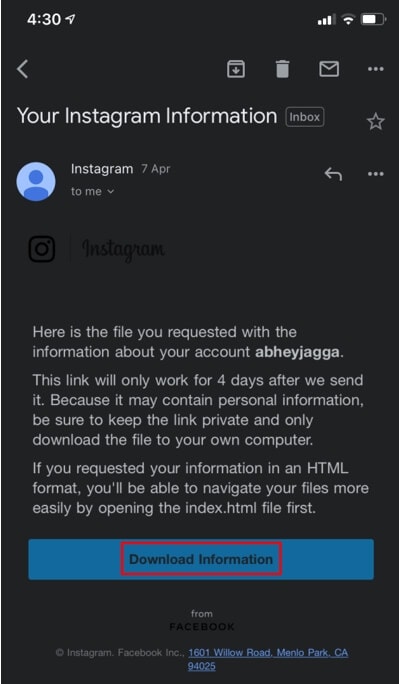Screen dimensions: 399x684
Task: Tap the battery icon in status bar
Action: tap(374, 19)
